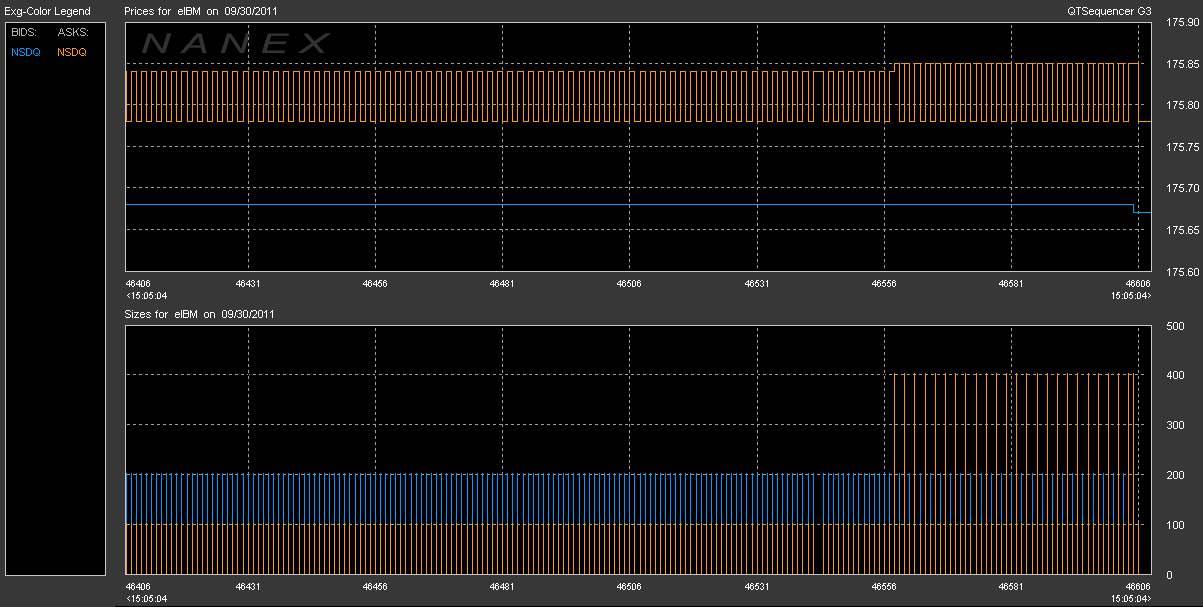The height and width of the screenshot is (607, 1203).
Task: Click sequence tick 46581 under Sizes chart
Action: click(1011, 587)
